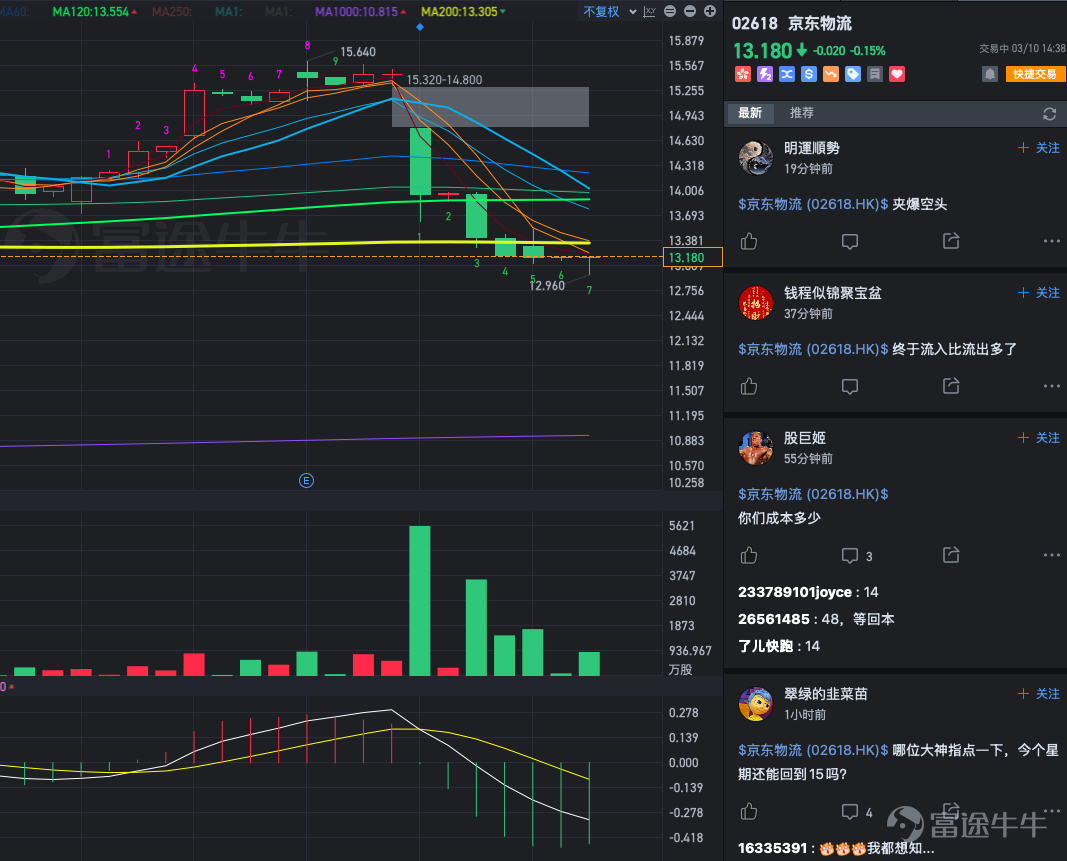Follow user 明運順勢
This screenshot has width=1067, height=861.
click(1039, 148)
